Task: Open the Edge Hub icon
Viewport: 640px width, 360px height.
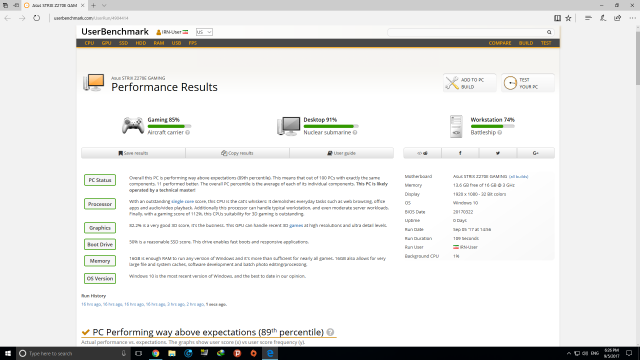Action: click(588, 18)
